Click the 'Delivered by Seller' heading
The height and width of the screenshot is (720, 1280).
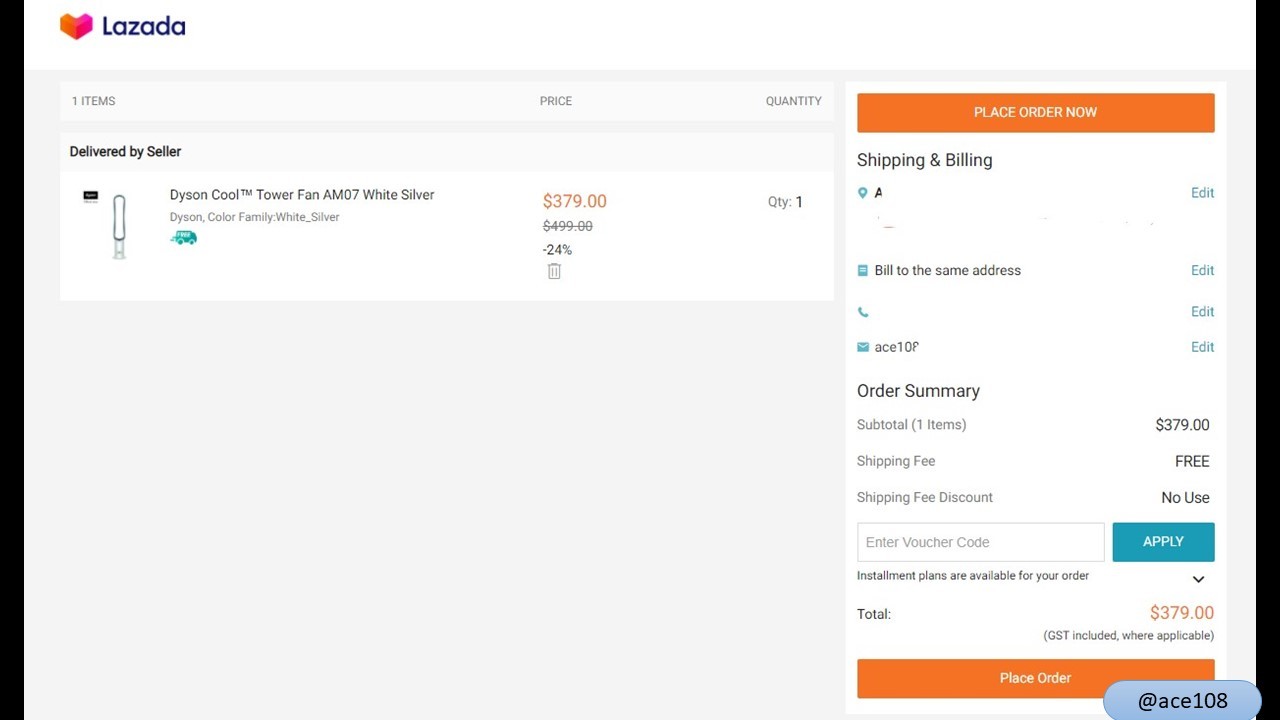tap(126, 152)
